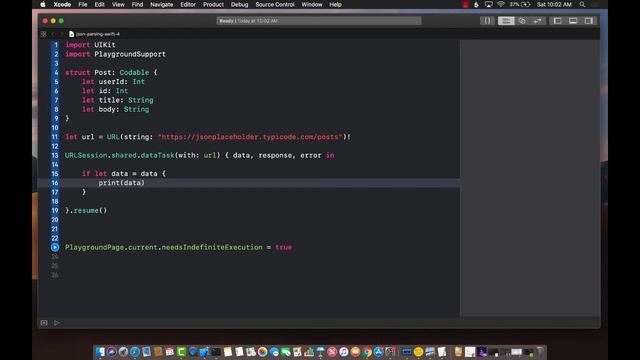Click the resume() call on line 19
The width and height of the screenshot is (640, 360).
pyautogui.click(x=90, y=211)
